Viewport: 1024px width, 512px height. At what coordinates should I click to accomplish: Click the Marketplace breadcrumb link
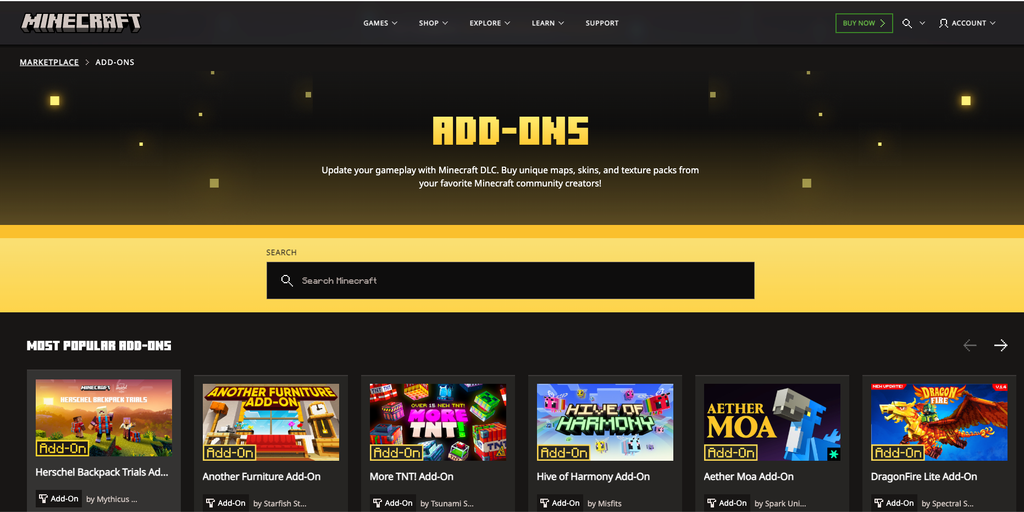[49, 62]
